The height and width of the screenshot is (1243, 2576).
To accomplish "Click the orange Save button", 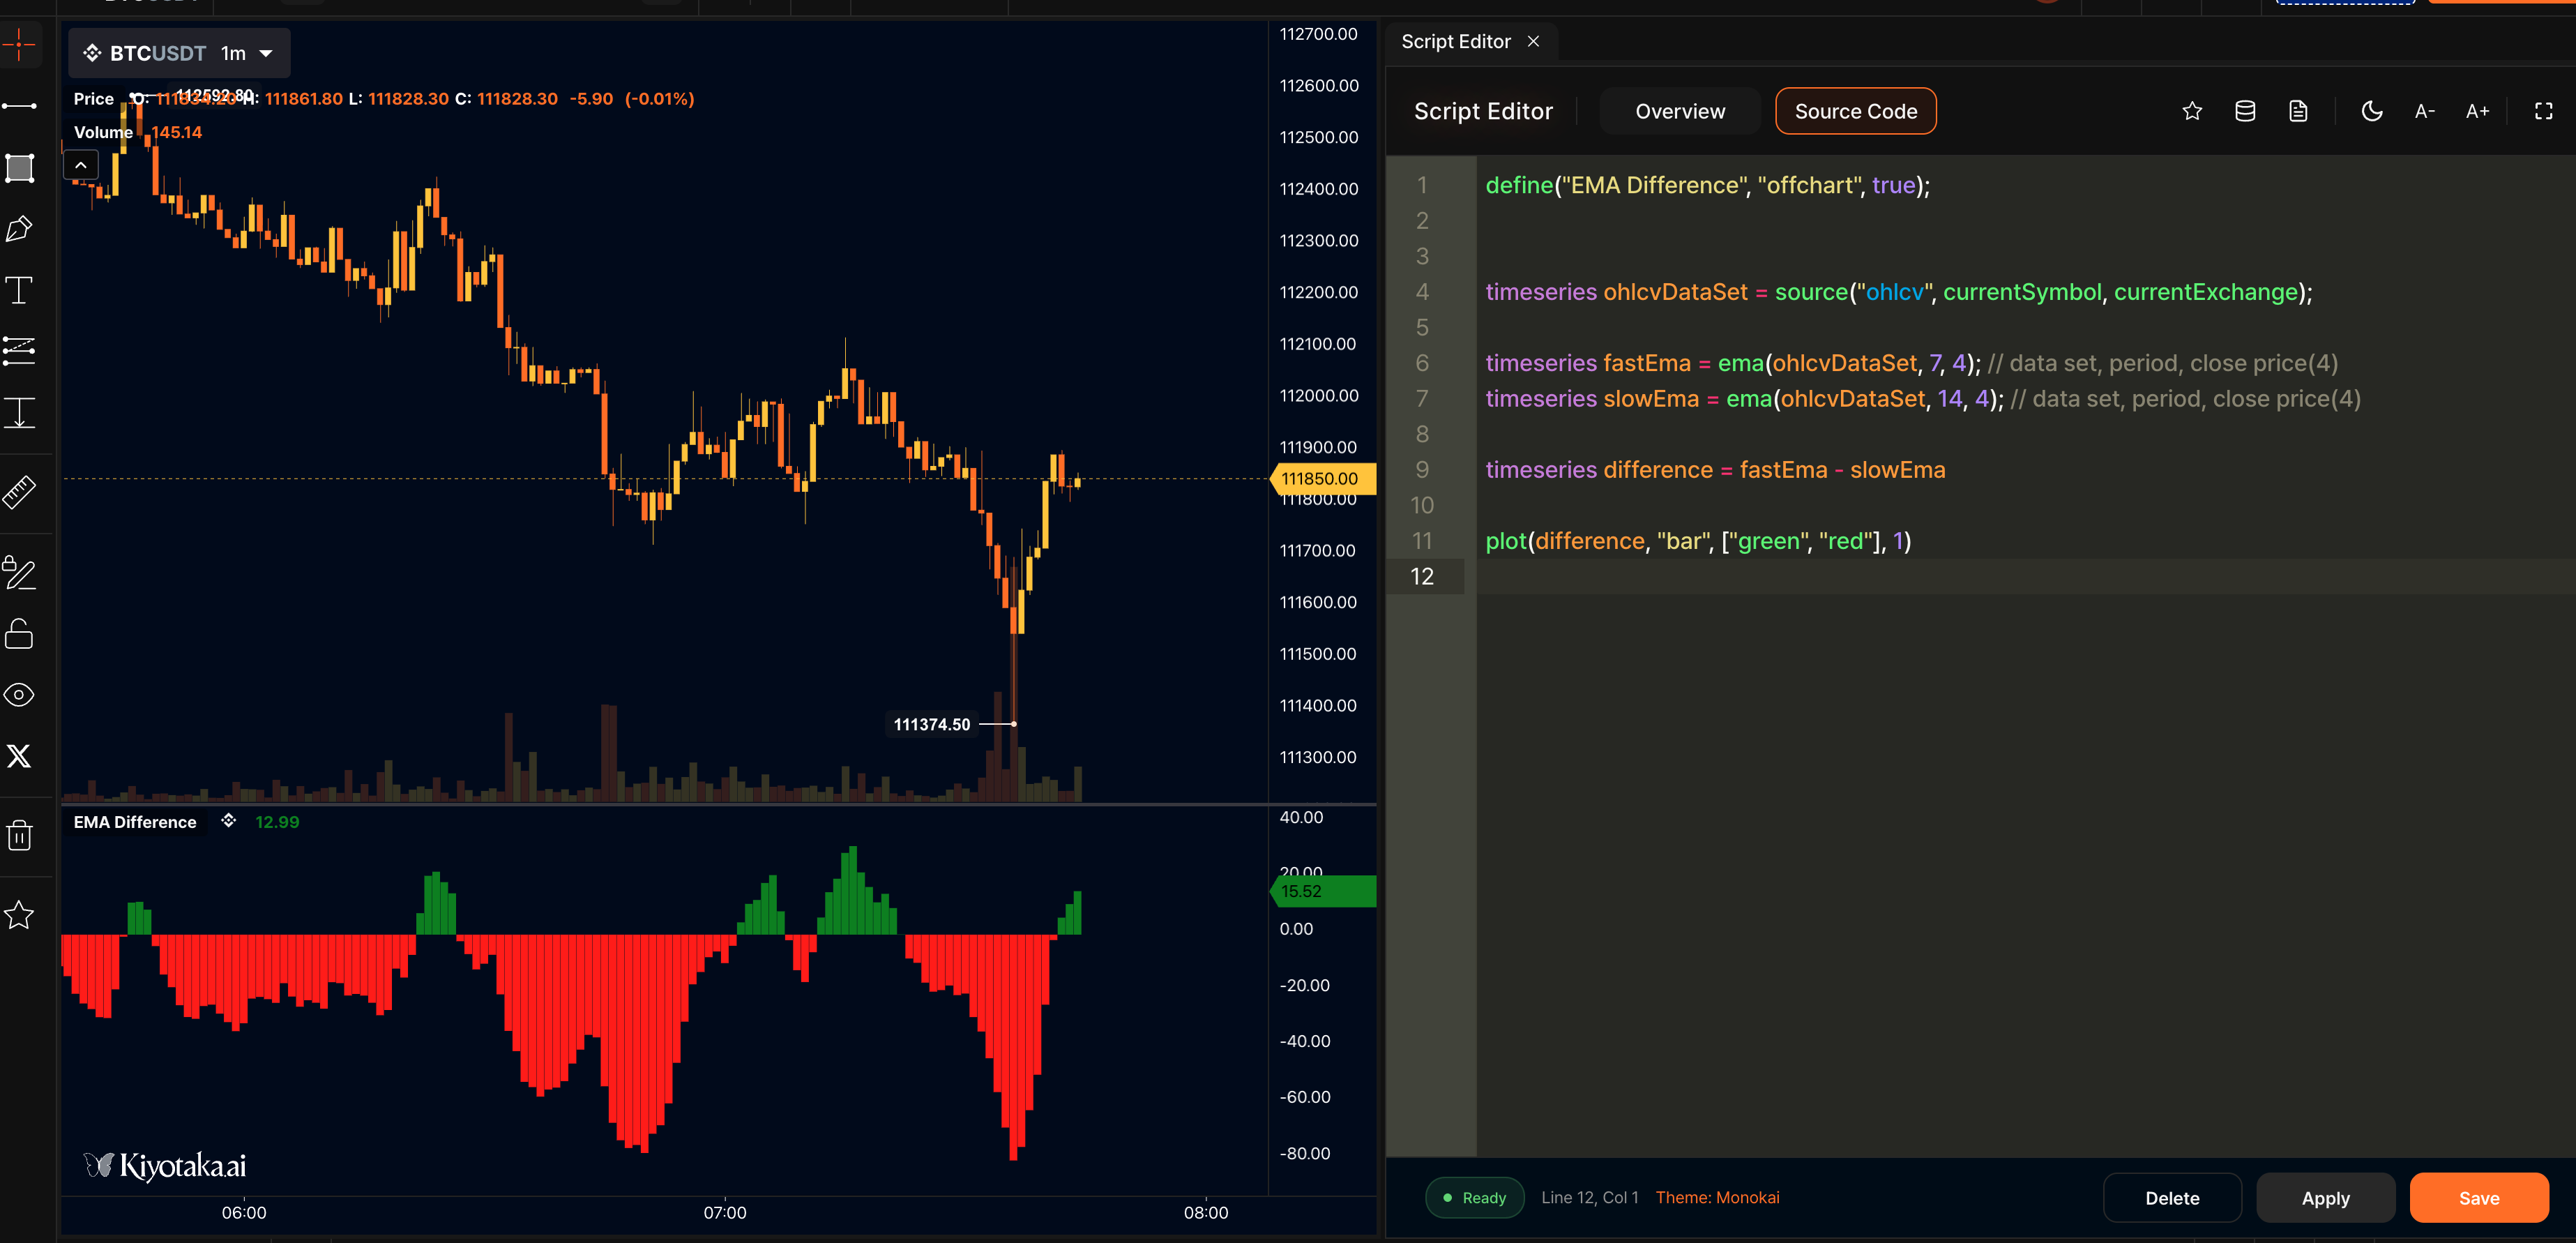I will pyautogui.click(x=2478, y=1198).
